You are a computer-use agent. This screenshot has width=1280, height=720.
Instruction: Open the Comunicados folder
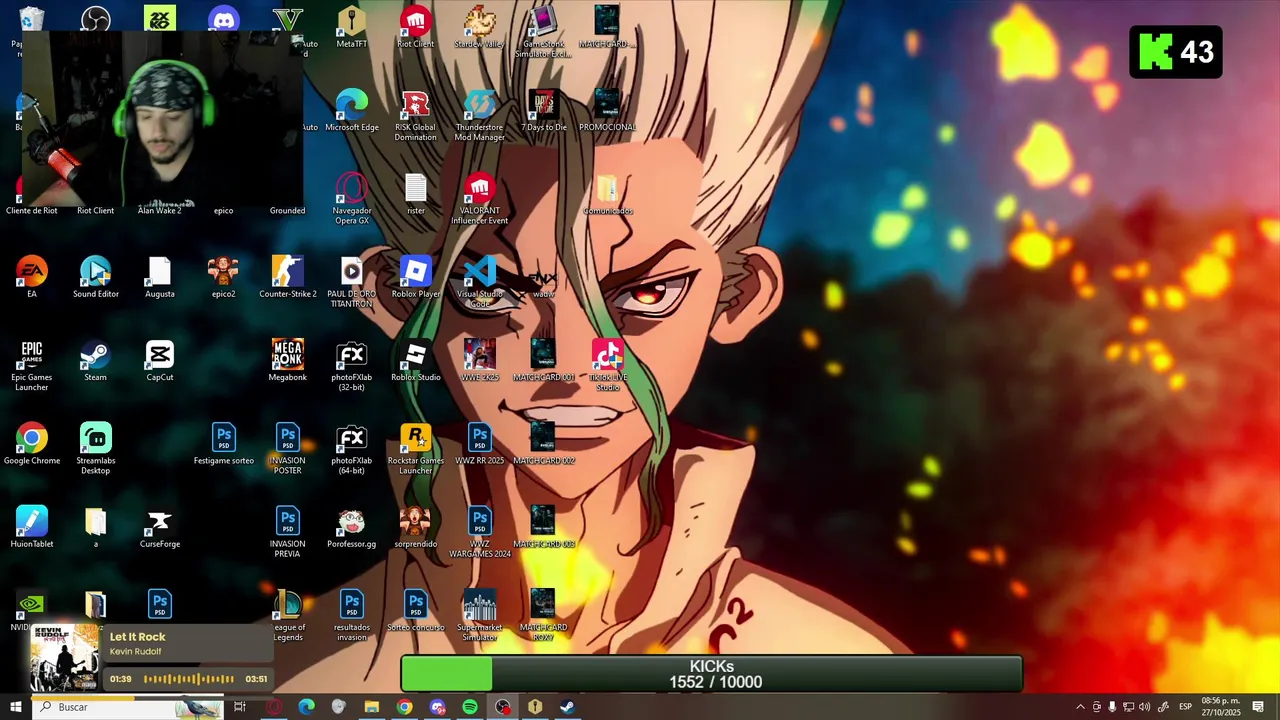[607, 194]
